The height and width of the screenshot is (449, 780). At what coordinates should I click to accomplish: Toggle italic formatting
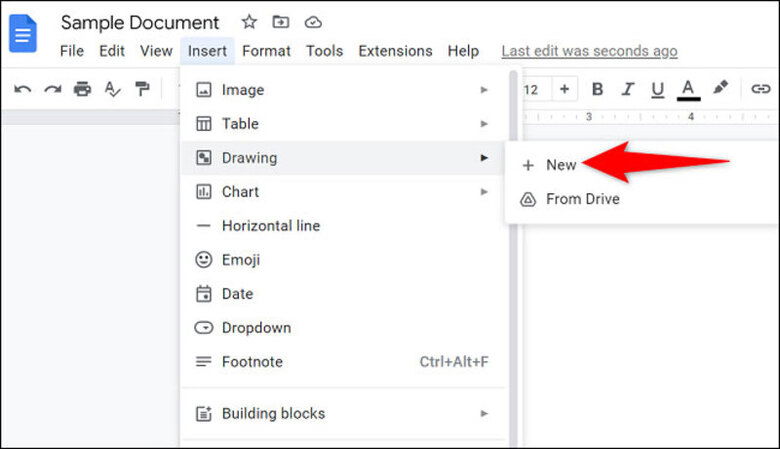627,89
